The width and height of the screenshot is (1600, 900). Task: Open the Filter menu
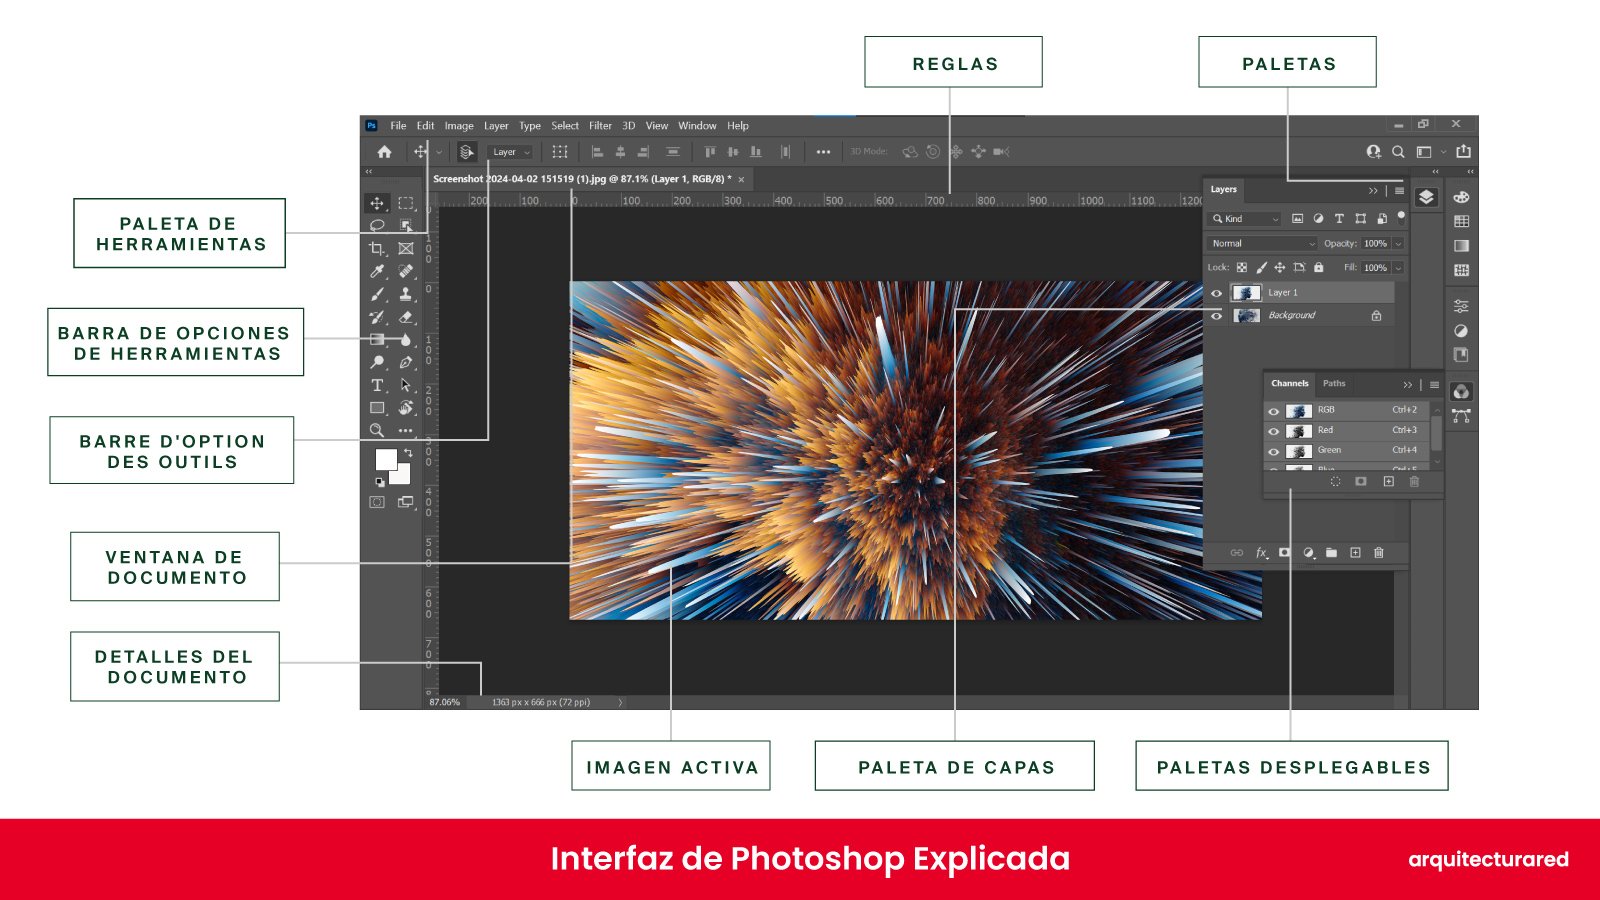click(600, 126)
